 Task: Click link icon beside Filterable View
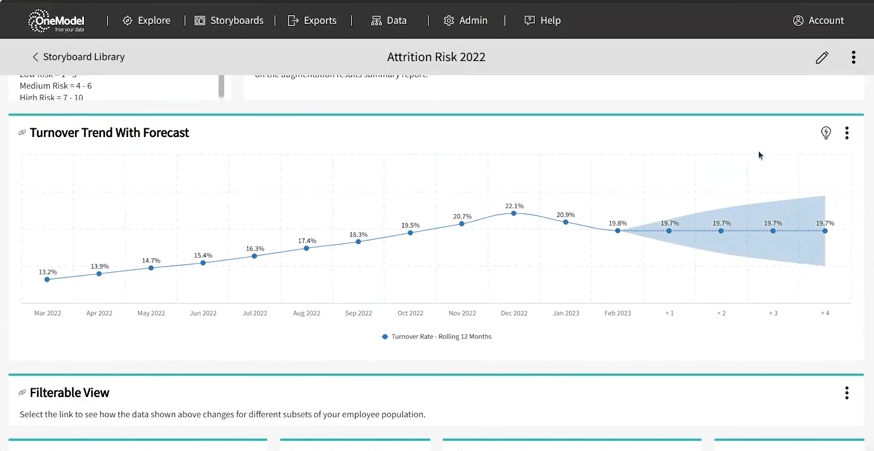(x=22, y=392)
